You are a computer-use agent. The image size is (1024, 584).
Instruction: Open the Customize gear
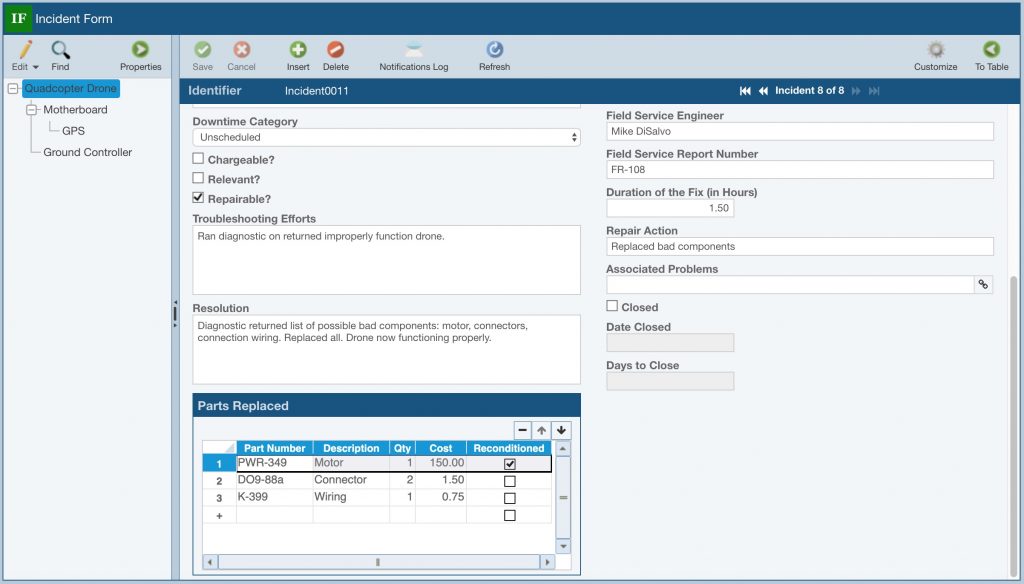(x=936, y=50)
